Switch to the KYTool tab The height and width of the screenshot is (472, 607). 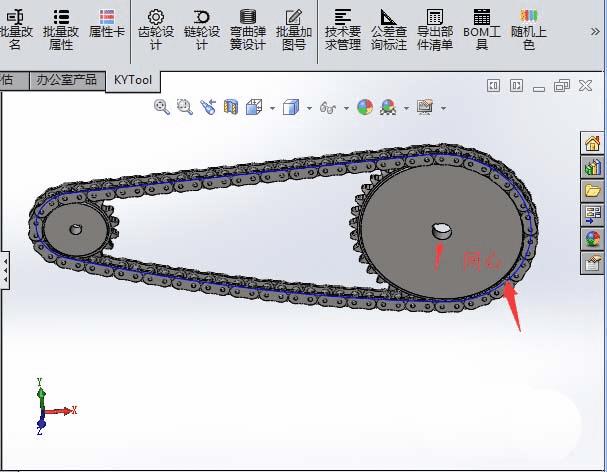(x=134, y=79)
